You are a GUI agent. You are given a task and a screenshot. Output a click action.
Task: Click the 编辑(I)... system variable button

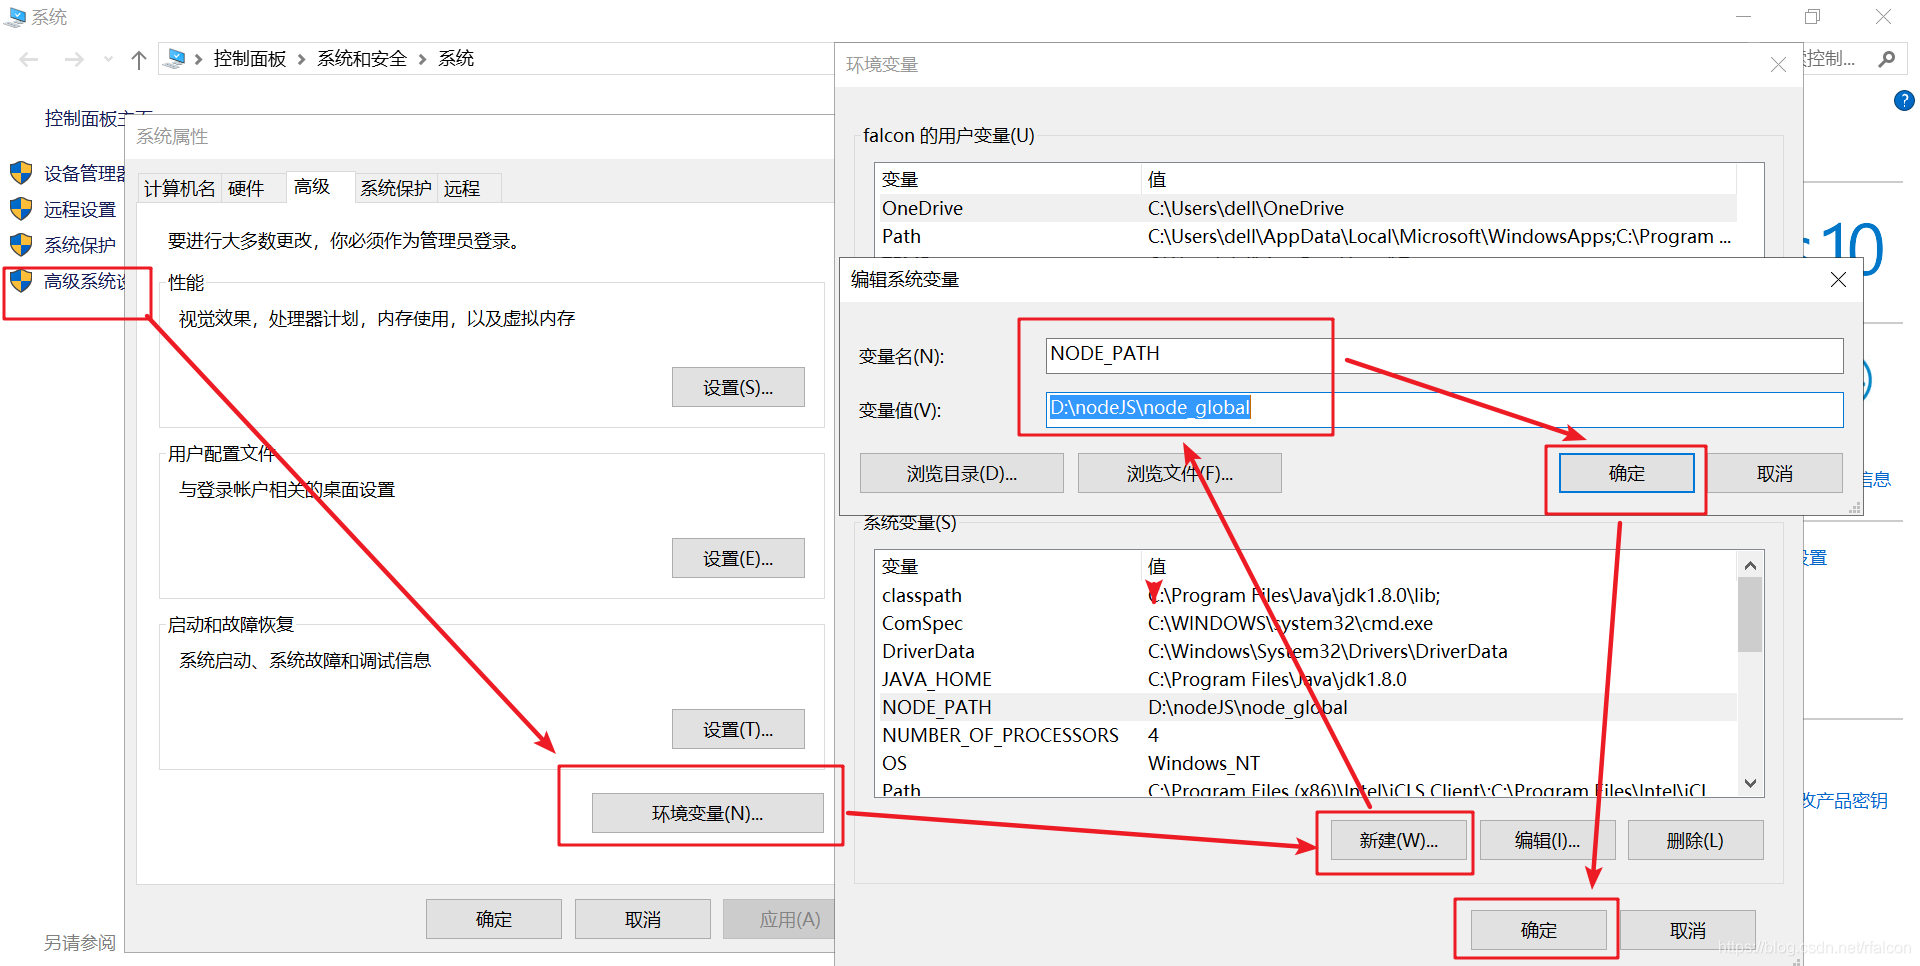(x=1547, y=840)
